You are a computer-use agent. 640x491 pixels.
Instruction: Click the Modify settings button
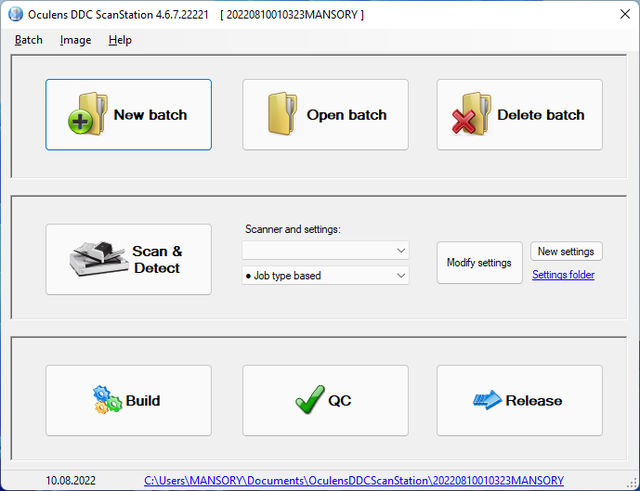click(480, 262)
